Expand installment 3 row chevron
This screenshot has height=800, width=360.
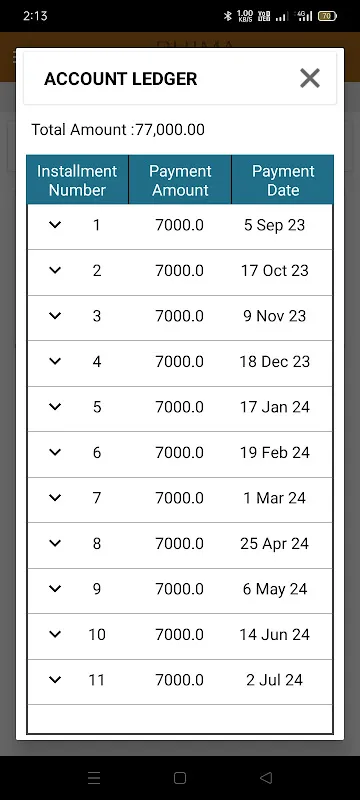[x=55, y=315]
